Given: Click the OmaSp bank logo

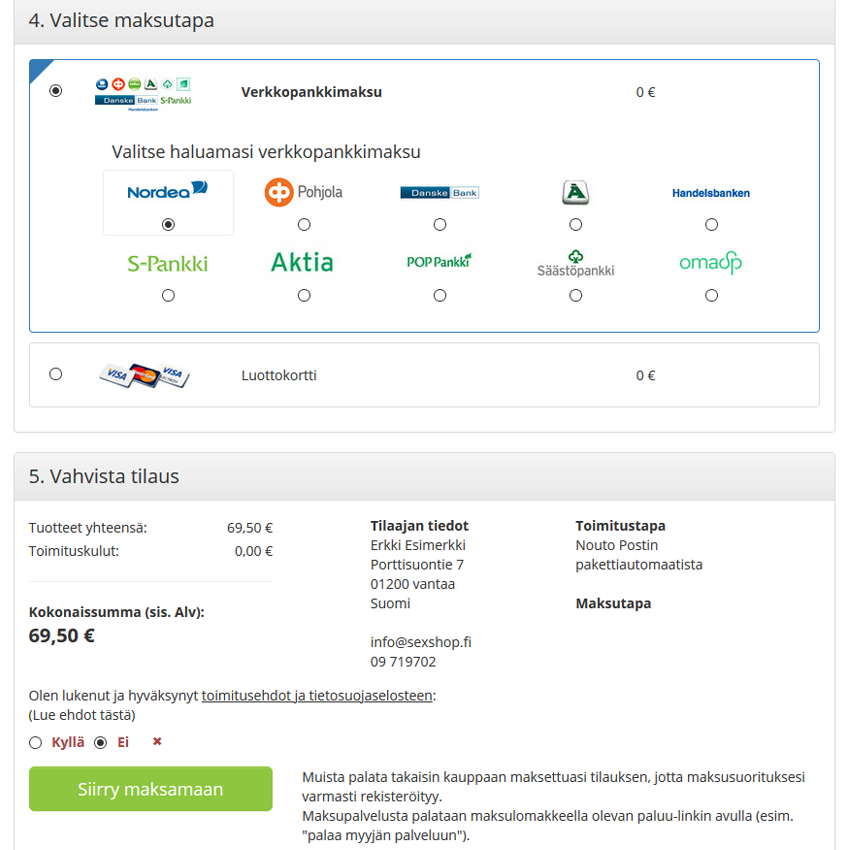Looking at the screenshot, I should point(711,263).
